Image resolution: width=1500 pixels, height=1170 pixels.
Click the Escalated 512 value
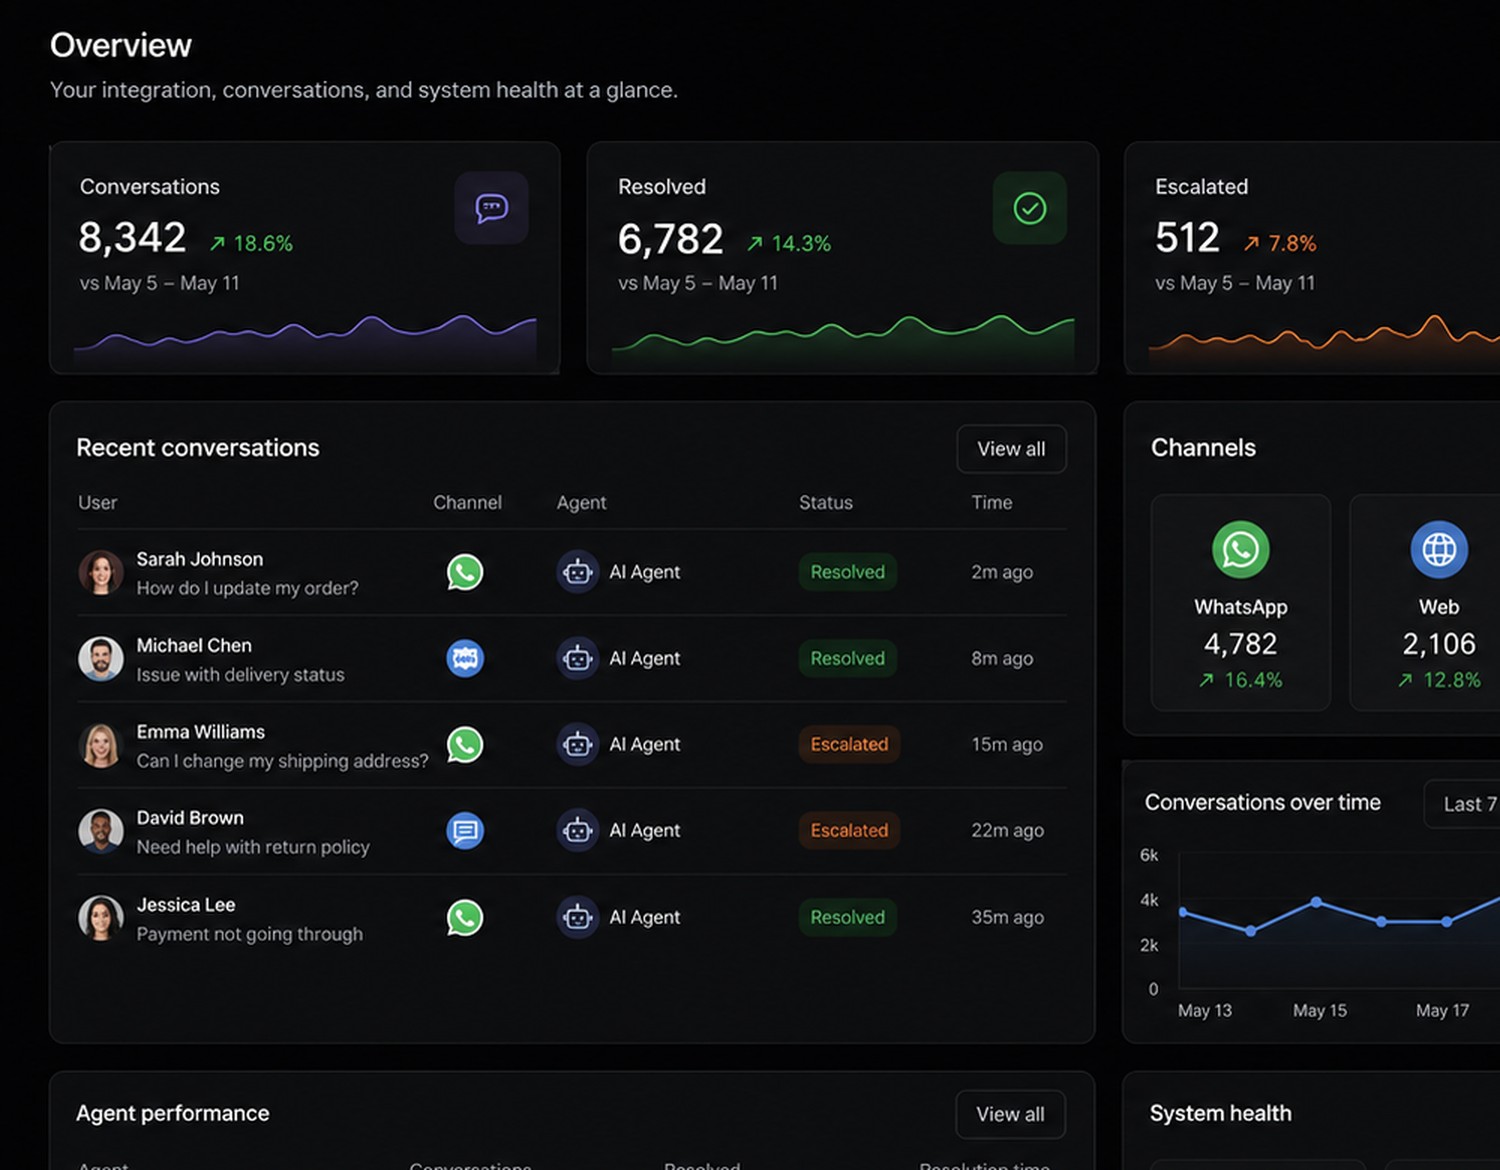(1187, 238)
